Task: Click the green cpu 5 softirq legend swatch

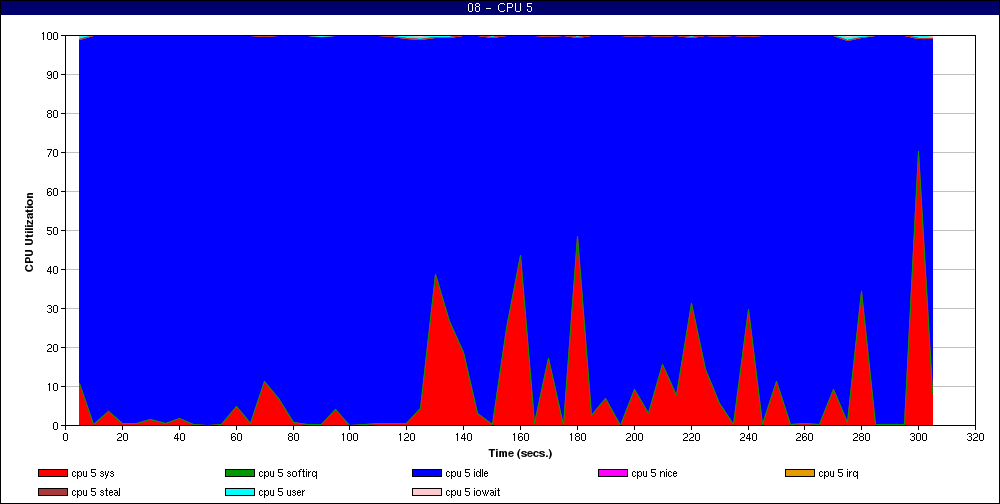Action: pyautogui.click(x=239, y=473)
